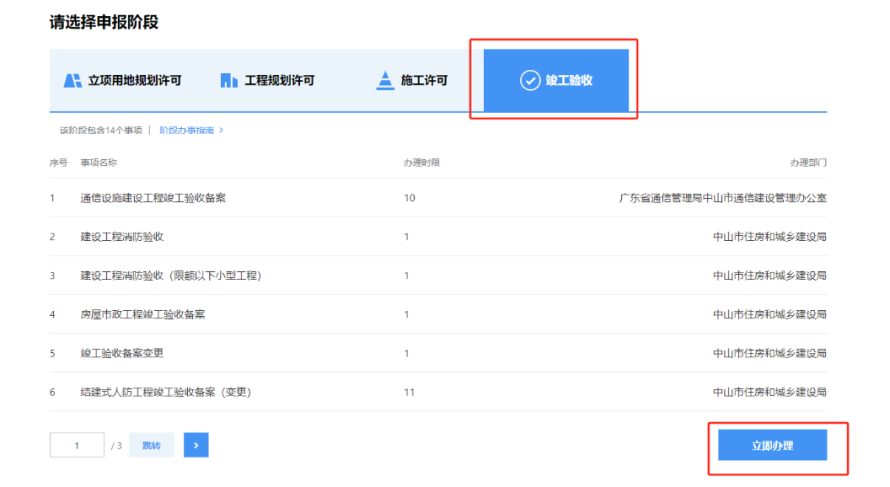The image size is (890, 487).
Task: Select 通信设施建设工程竣工验收备案 item
Action: [153, 198]
